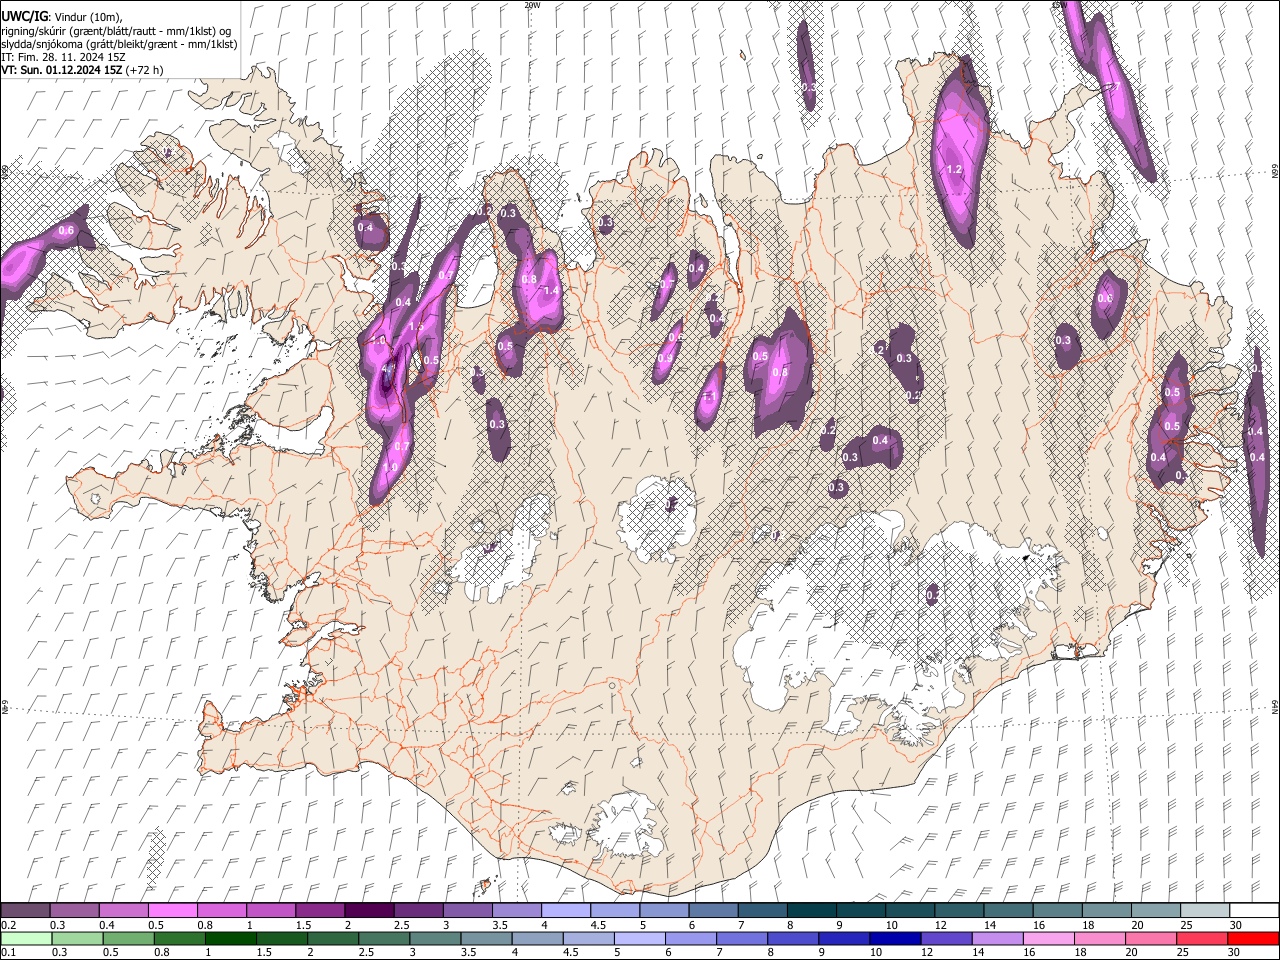Click the dark purple swatch between 2 and 2.5 in the upper legend row
Image resolution: width=1280 pixels, height=960 pixels.
pyautogui.click(x=369, y=911)
